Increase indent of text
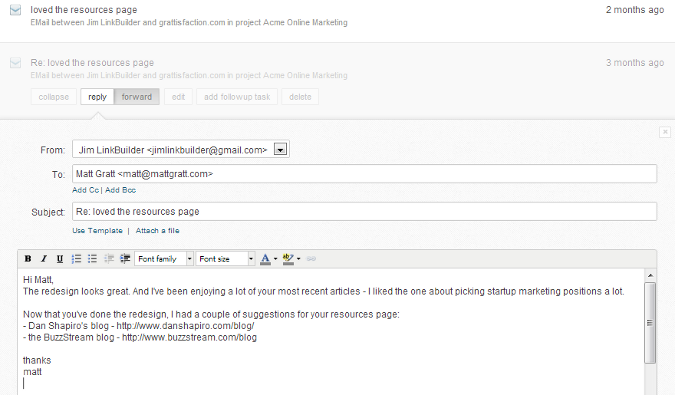The image size is (675, 395). [x=125, y=259]
